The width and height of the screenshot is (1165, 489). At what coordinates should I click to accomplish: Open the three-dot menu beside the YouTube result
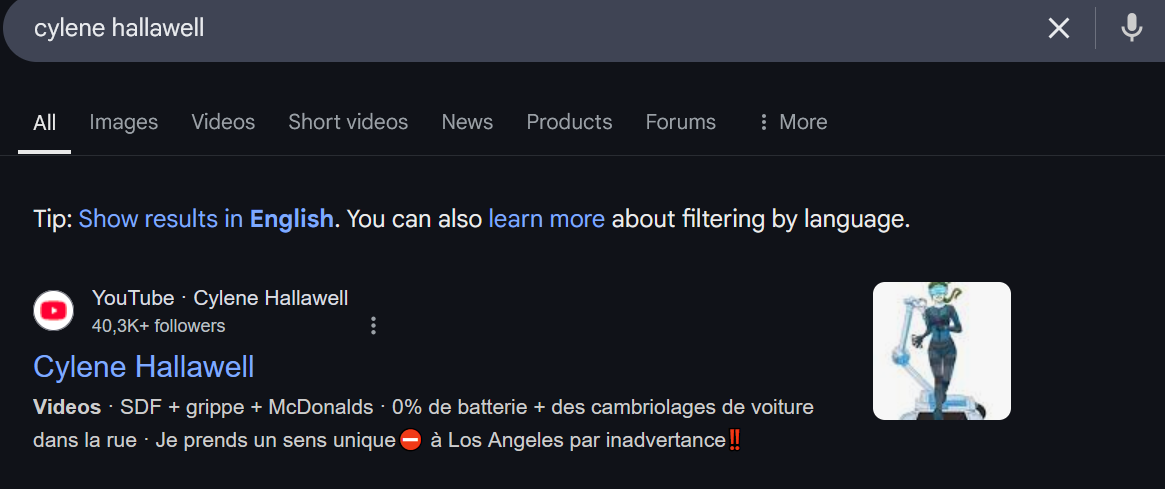(373, 326)
